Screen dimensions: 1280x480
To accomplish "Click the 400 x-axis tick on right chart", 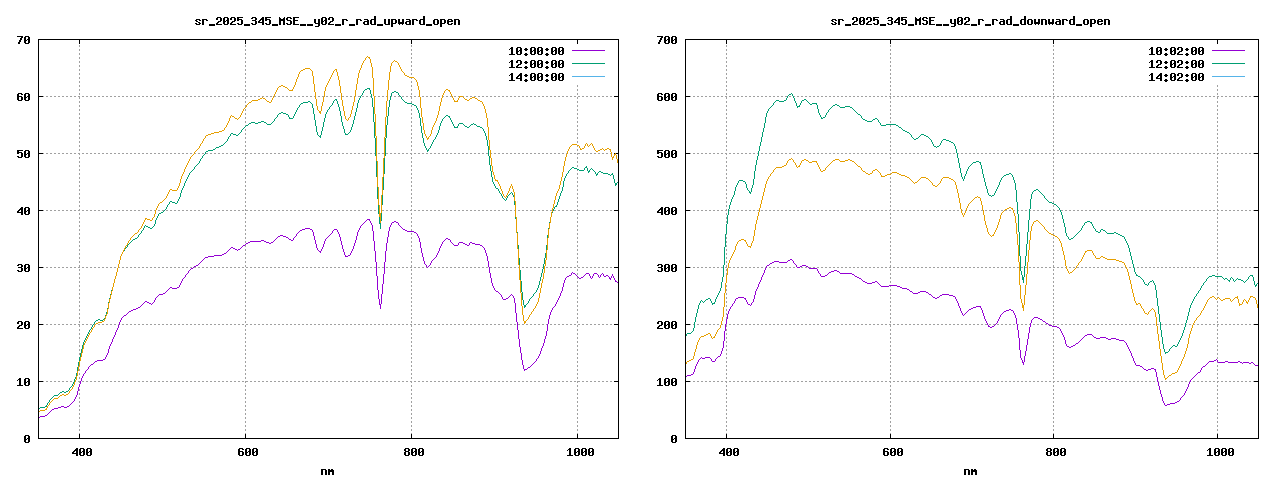I will pos(728,452).
